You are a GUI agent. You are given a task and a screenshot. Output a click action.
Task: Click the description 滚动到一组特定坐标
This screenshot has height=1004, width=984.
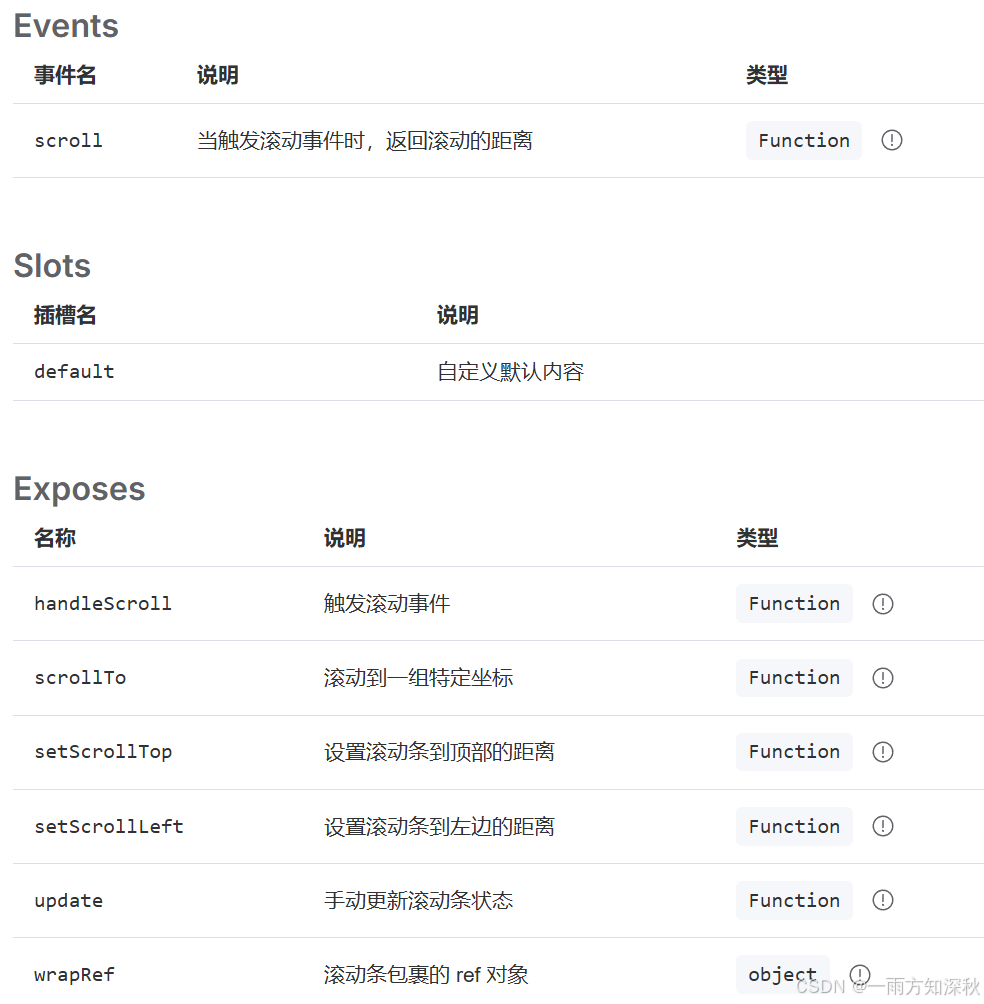point(418,678)
